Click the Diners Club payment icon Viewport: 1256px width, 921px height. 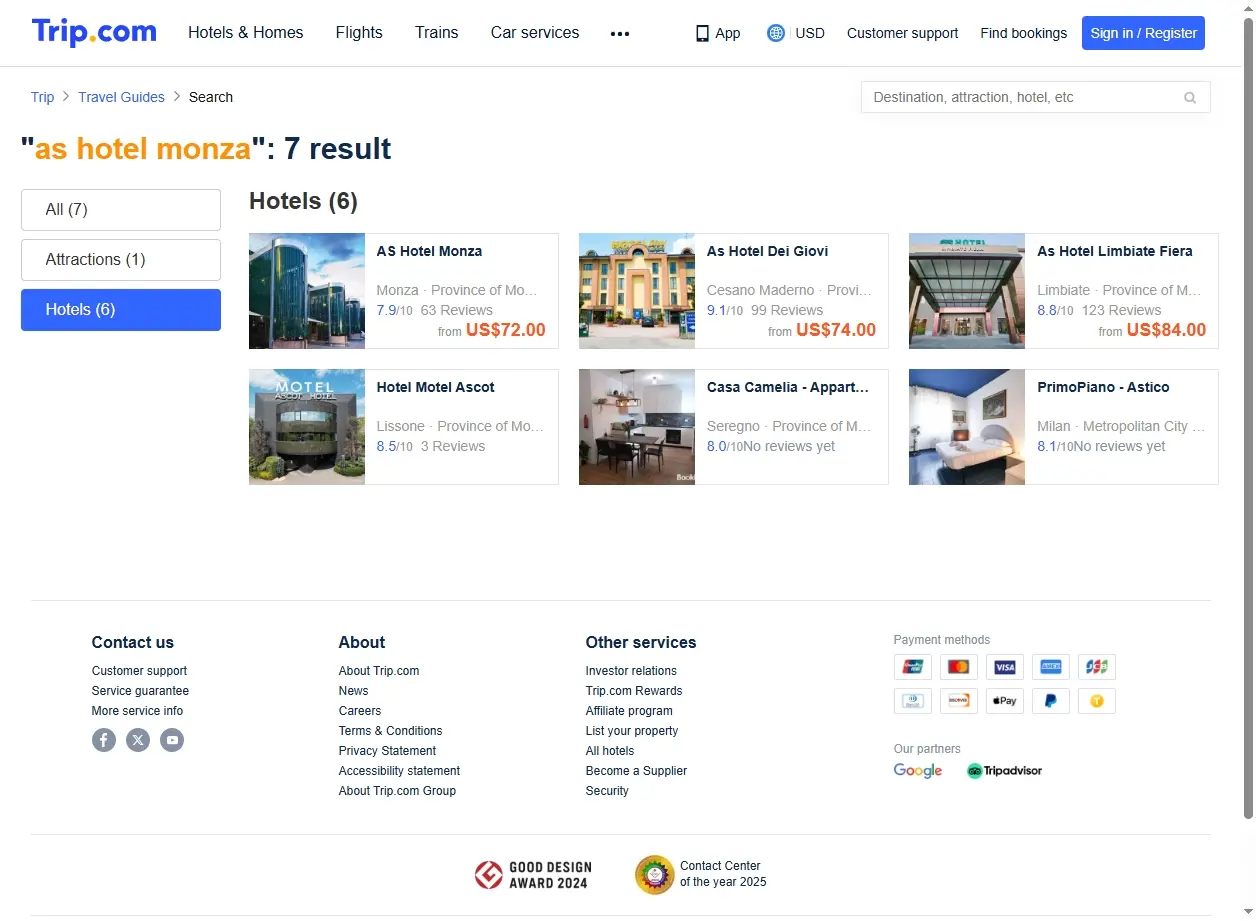tap(913, 701)
